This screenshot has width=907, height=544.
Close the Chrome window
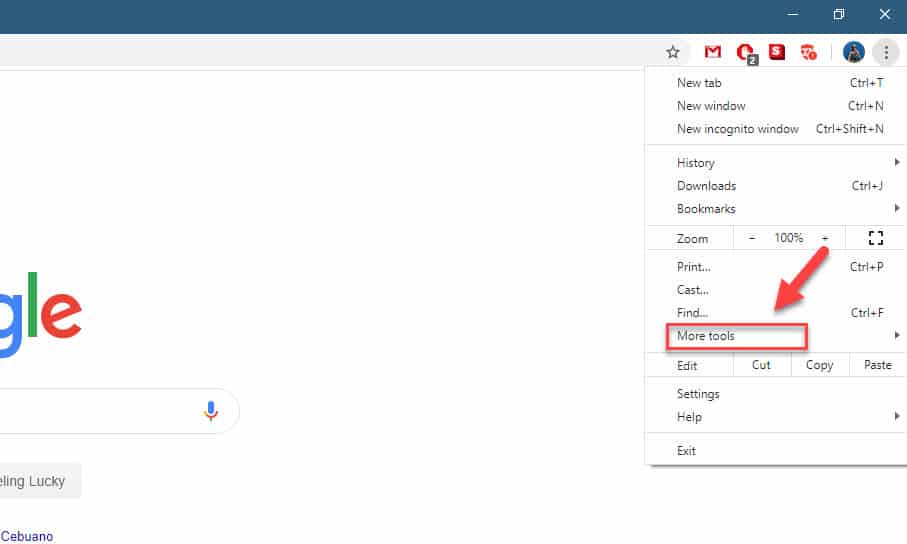tap(884, 14)
